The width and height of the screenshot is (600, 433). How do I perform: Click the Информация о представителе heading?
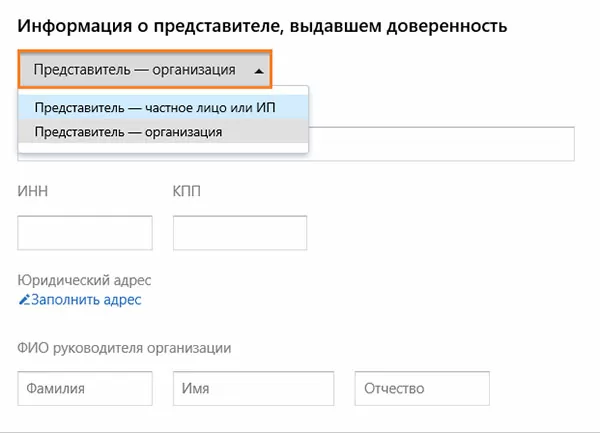coord(150,27)
